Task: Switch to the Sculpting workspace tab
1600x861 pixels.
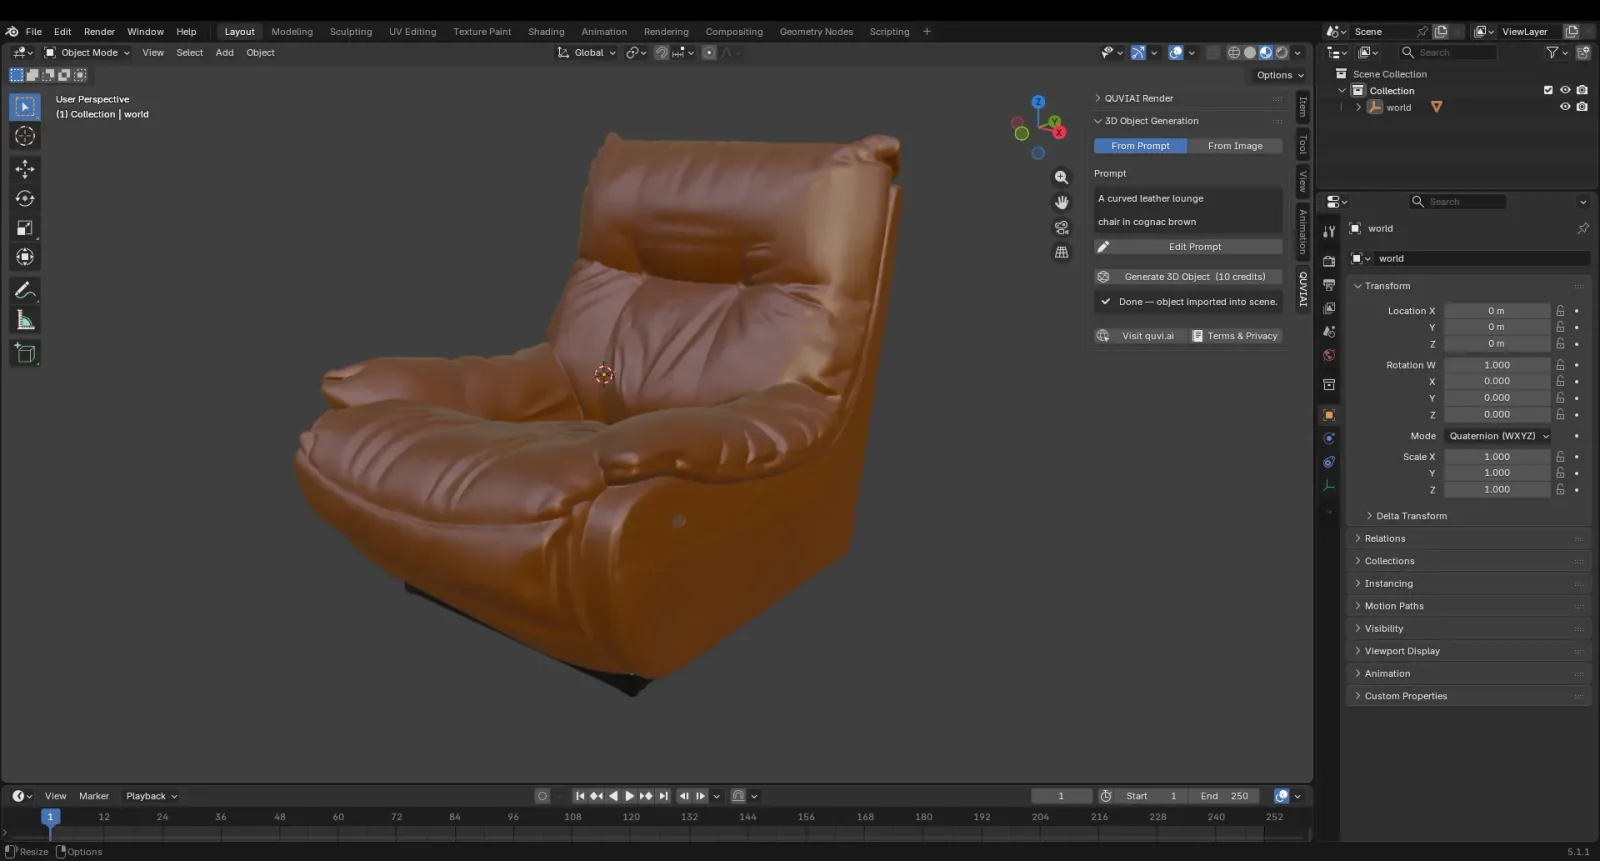Action: point(351,31)
